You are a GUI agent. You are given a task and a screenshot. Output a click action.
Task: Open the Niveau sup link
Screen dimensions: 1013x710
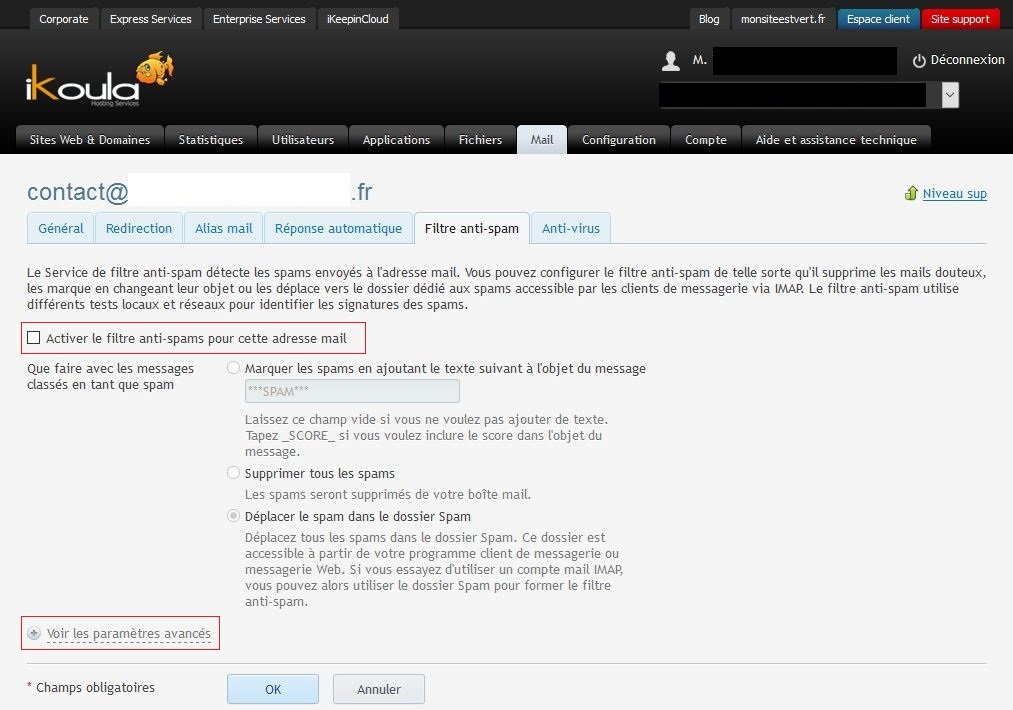click(x=954, y=193)
